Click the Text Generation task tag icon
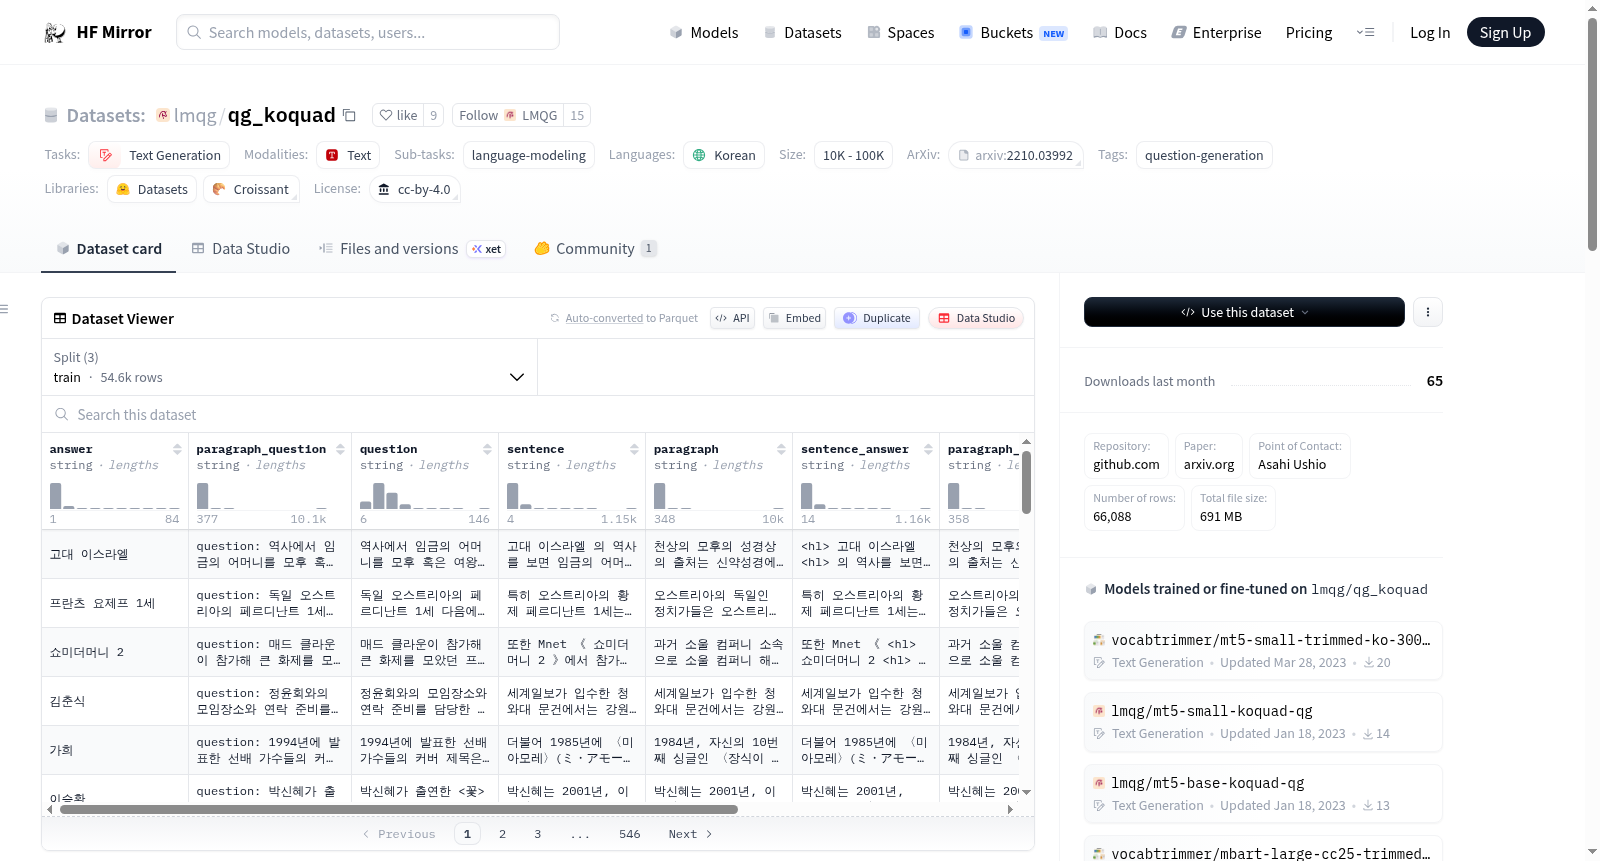Image resolution: width=1600 pixels, height=861 pixels. point(106,155)
